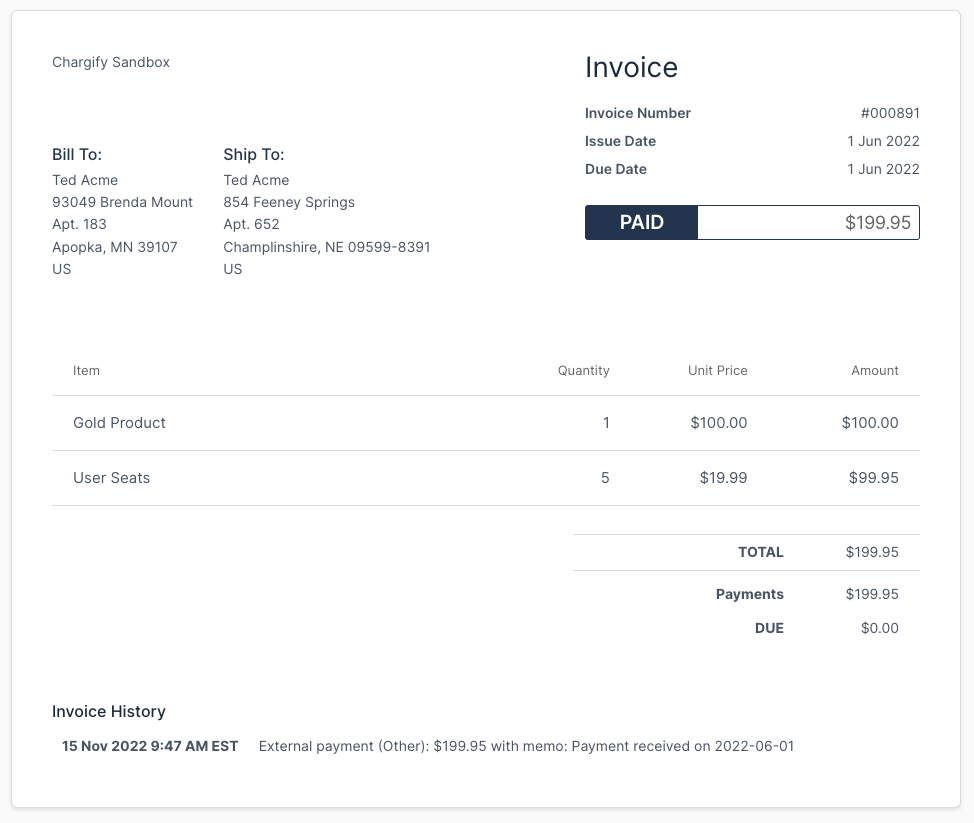Select the Quantity column header
The image size is (974, 823).
click(x=583, y=370)
